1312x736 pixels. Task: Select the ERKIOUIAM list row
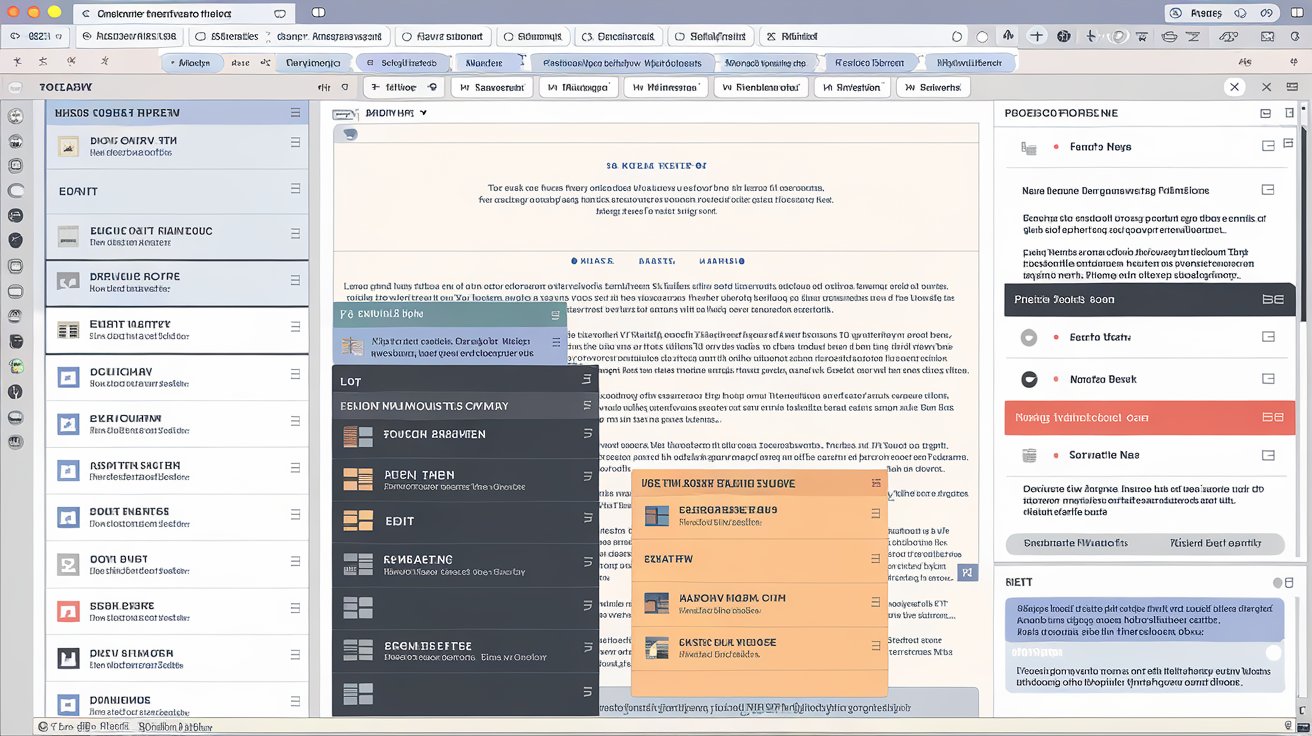[x=177, y=423]
